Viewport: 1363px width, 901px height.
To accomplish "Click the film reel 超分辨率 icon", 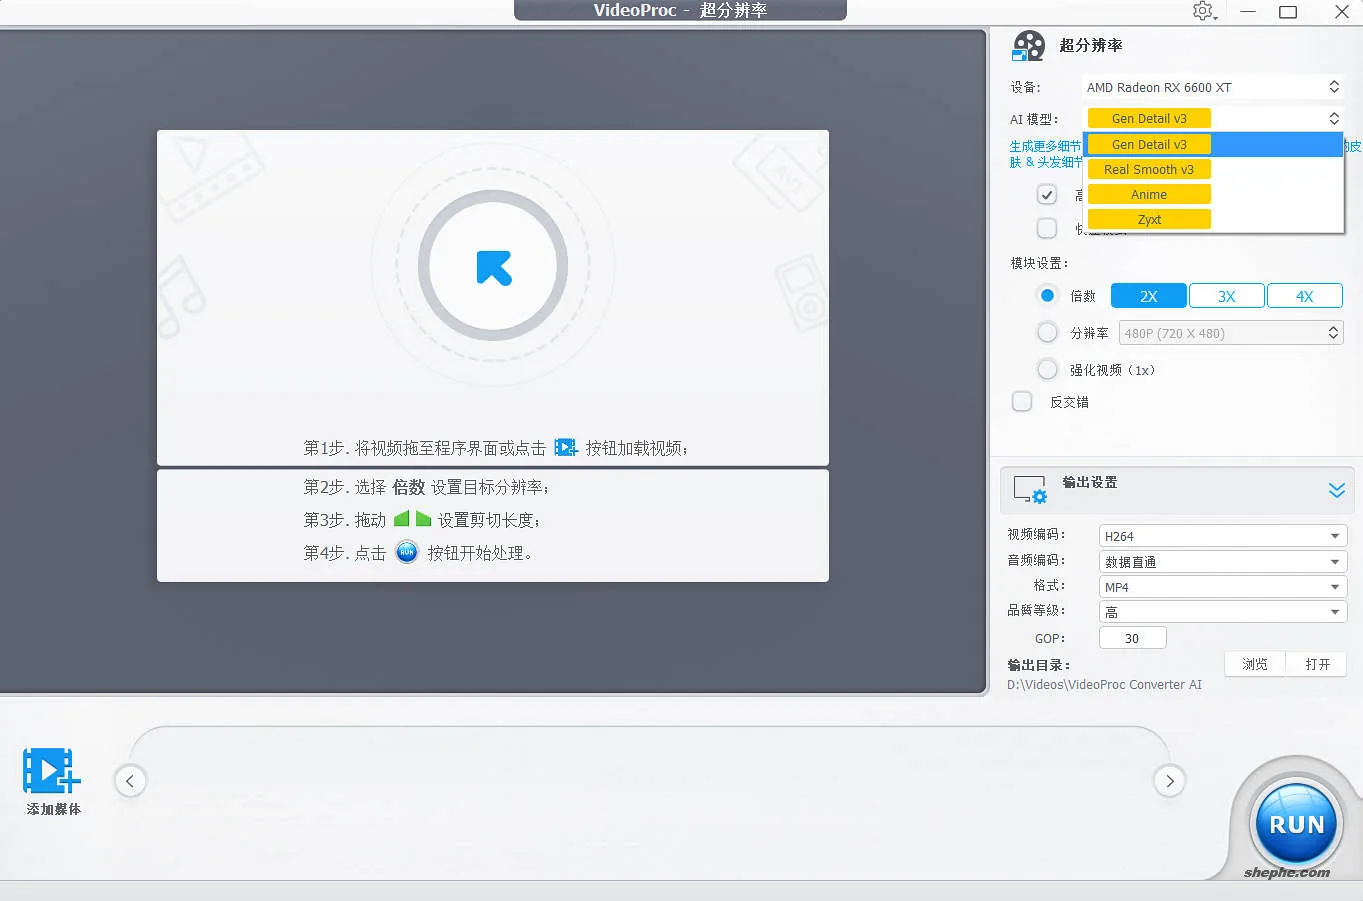I will coord(1029,46).
